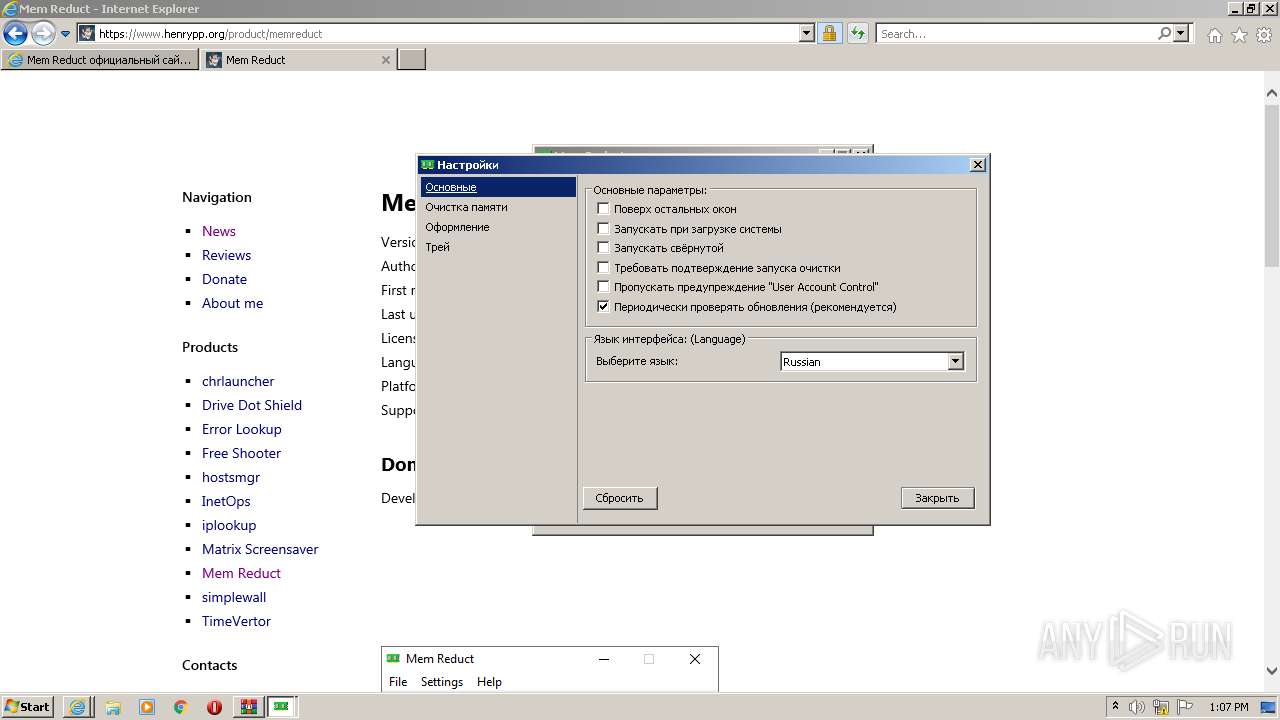Open the InetOps product link
The width and height of the screenshot is (1280, 720).
[x=226, y=501]
